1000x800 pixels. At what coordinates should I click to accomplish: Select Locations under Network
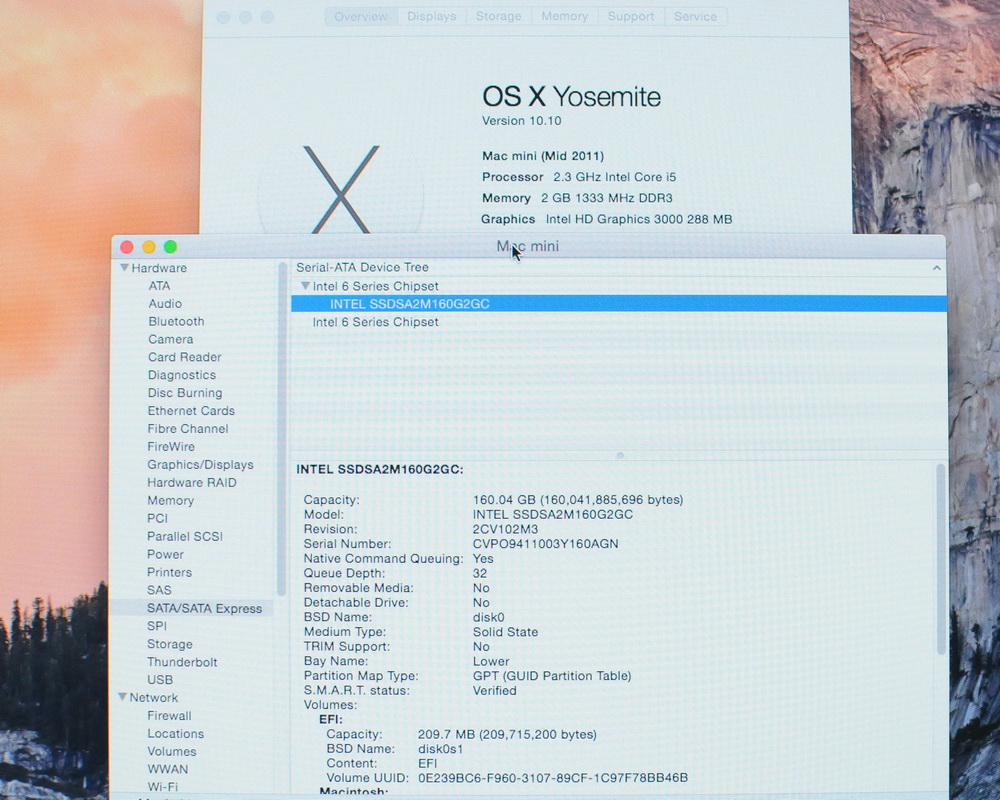click(x=175, y=734)
